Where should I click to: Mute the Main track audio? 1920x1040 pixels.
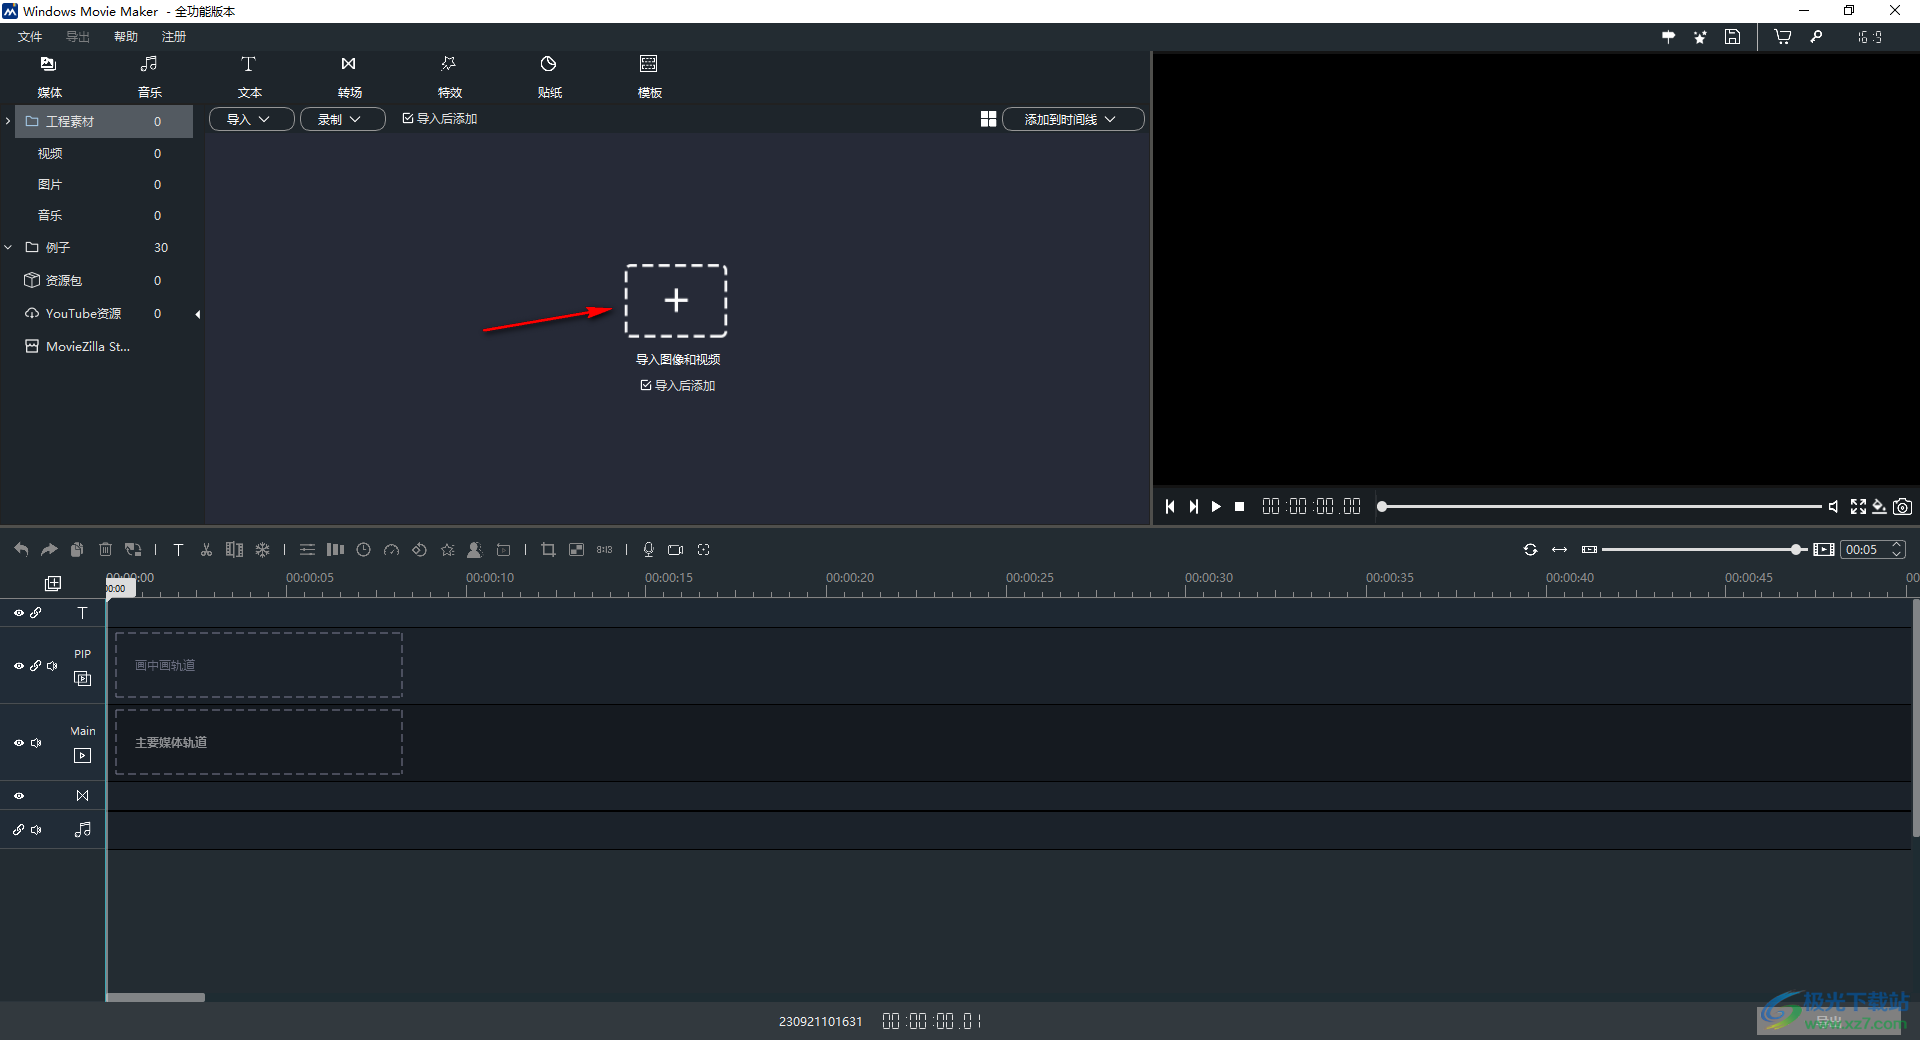[x=36, y=743]
